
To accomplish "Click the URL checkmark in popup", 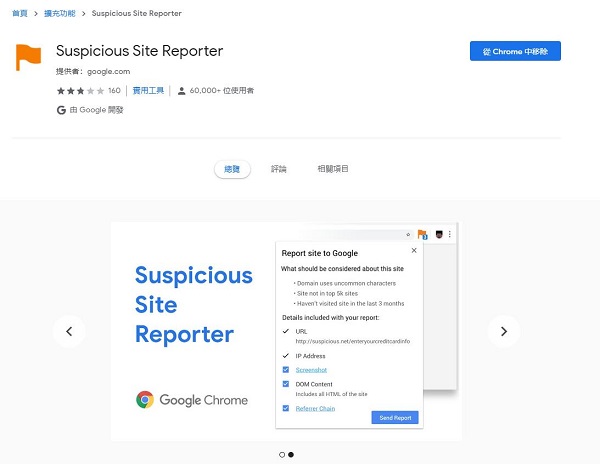I will point(285,331).
